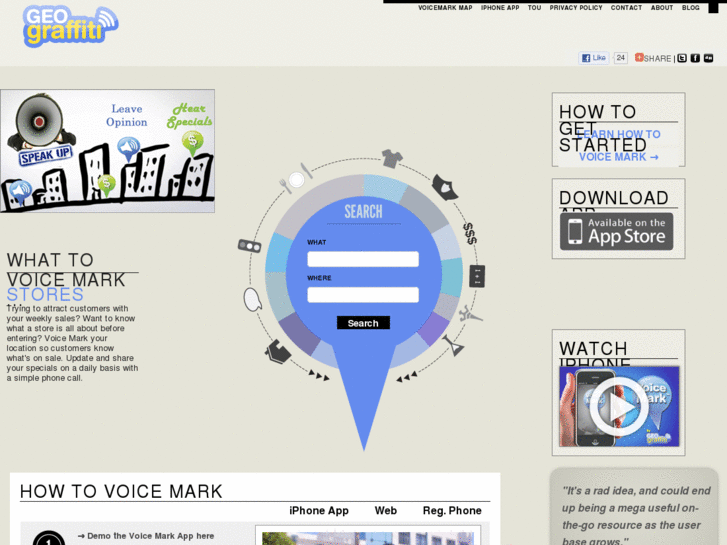Viewport: 727px width, 545px height.
Task: Click the HOW TO VOICE MARK heading
Action: 121,491
